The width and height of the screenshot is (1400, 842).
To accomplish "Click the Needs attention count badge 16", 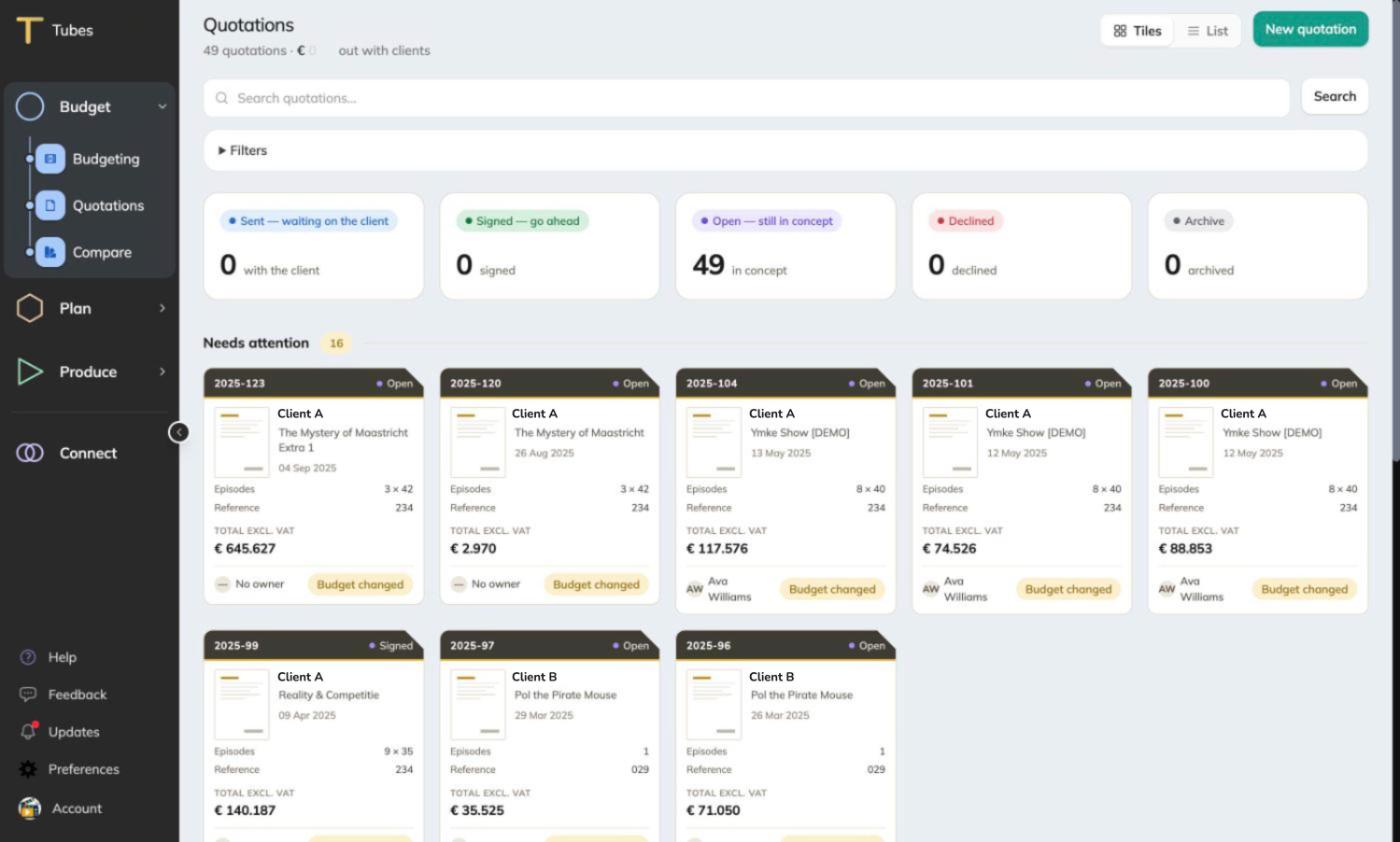I will (337, 343).
